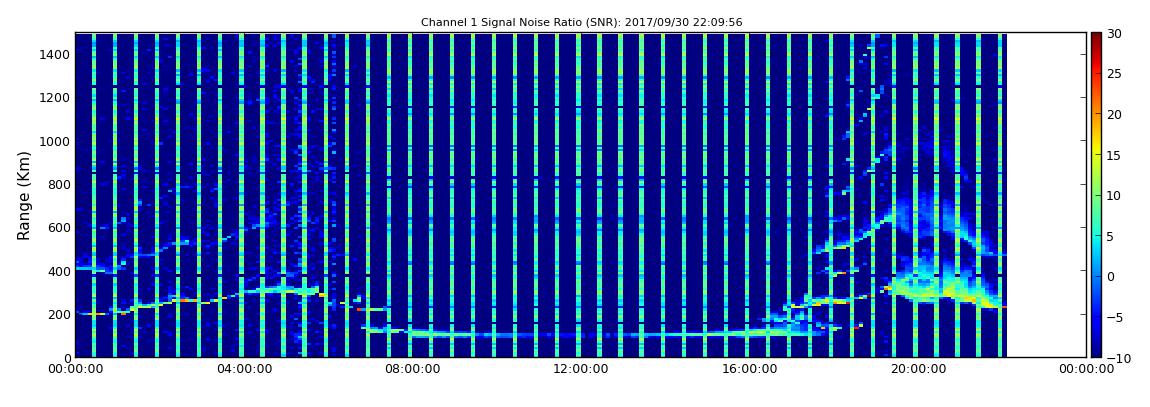Click the empty white plot region after 22:00
1150x407 pixels.
(1047, 195)
